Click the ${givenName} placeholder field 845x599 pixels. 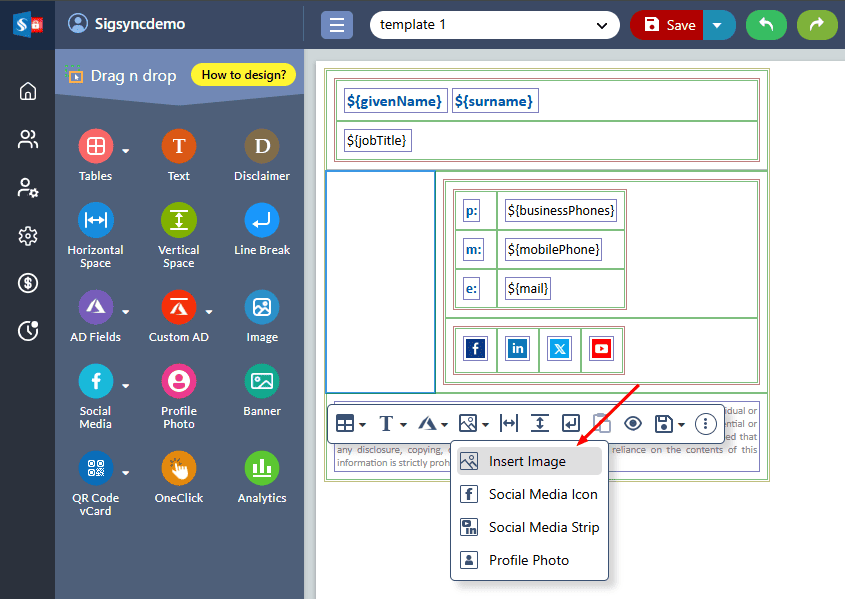[x=394, y=101]
